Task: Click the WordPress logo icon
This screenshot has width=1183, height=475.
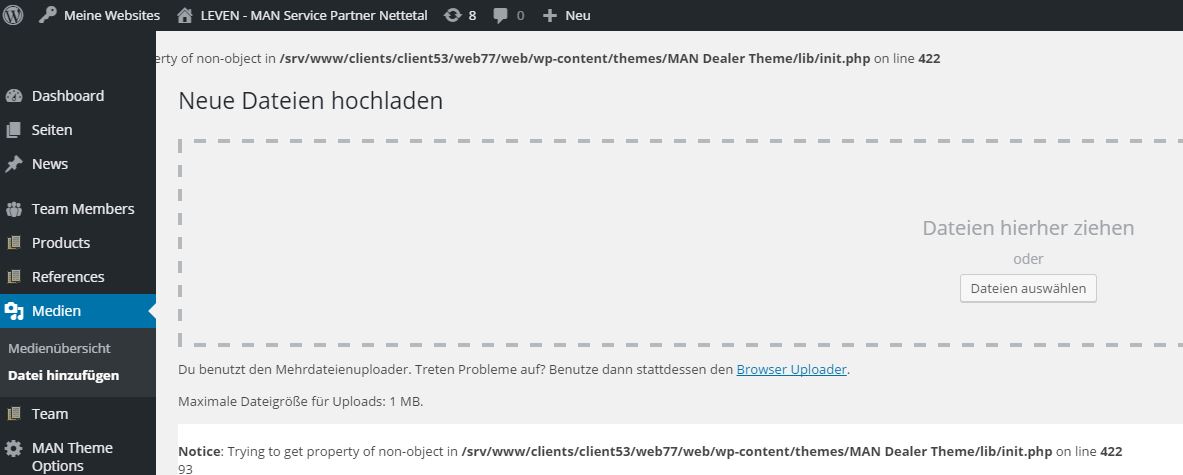Action: pyautogui.click(x=13, y=15)
